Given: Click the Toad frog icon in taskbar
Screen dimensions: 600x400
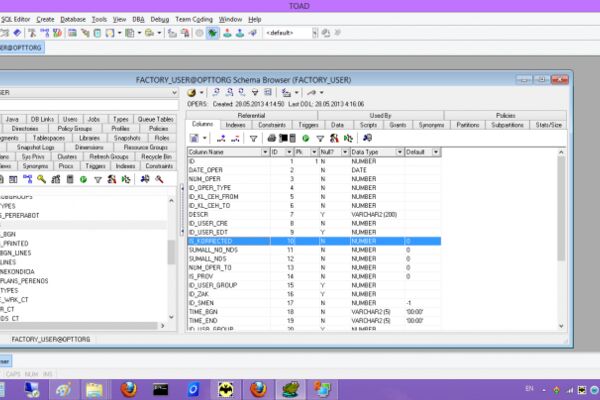Looking at the screenshot, I should (x=290, y=390).
